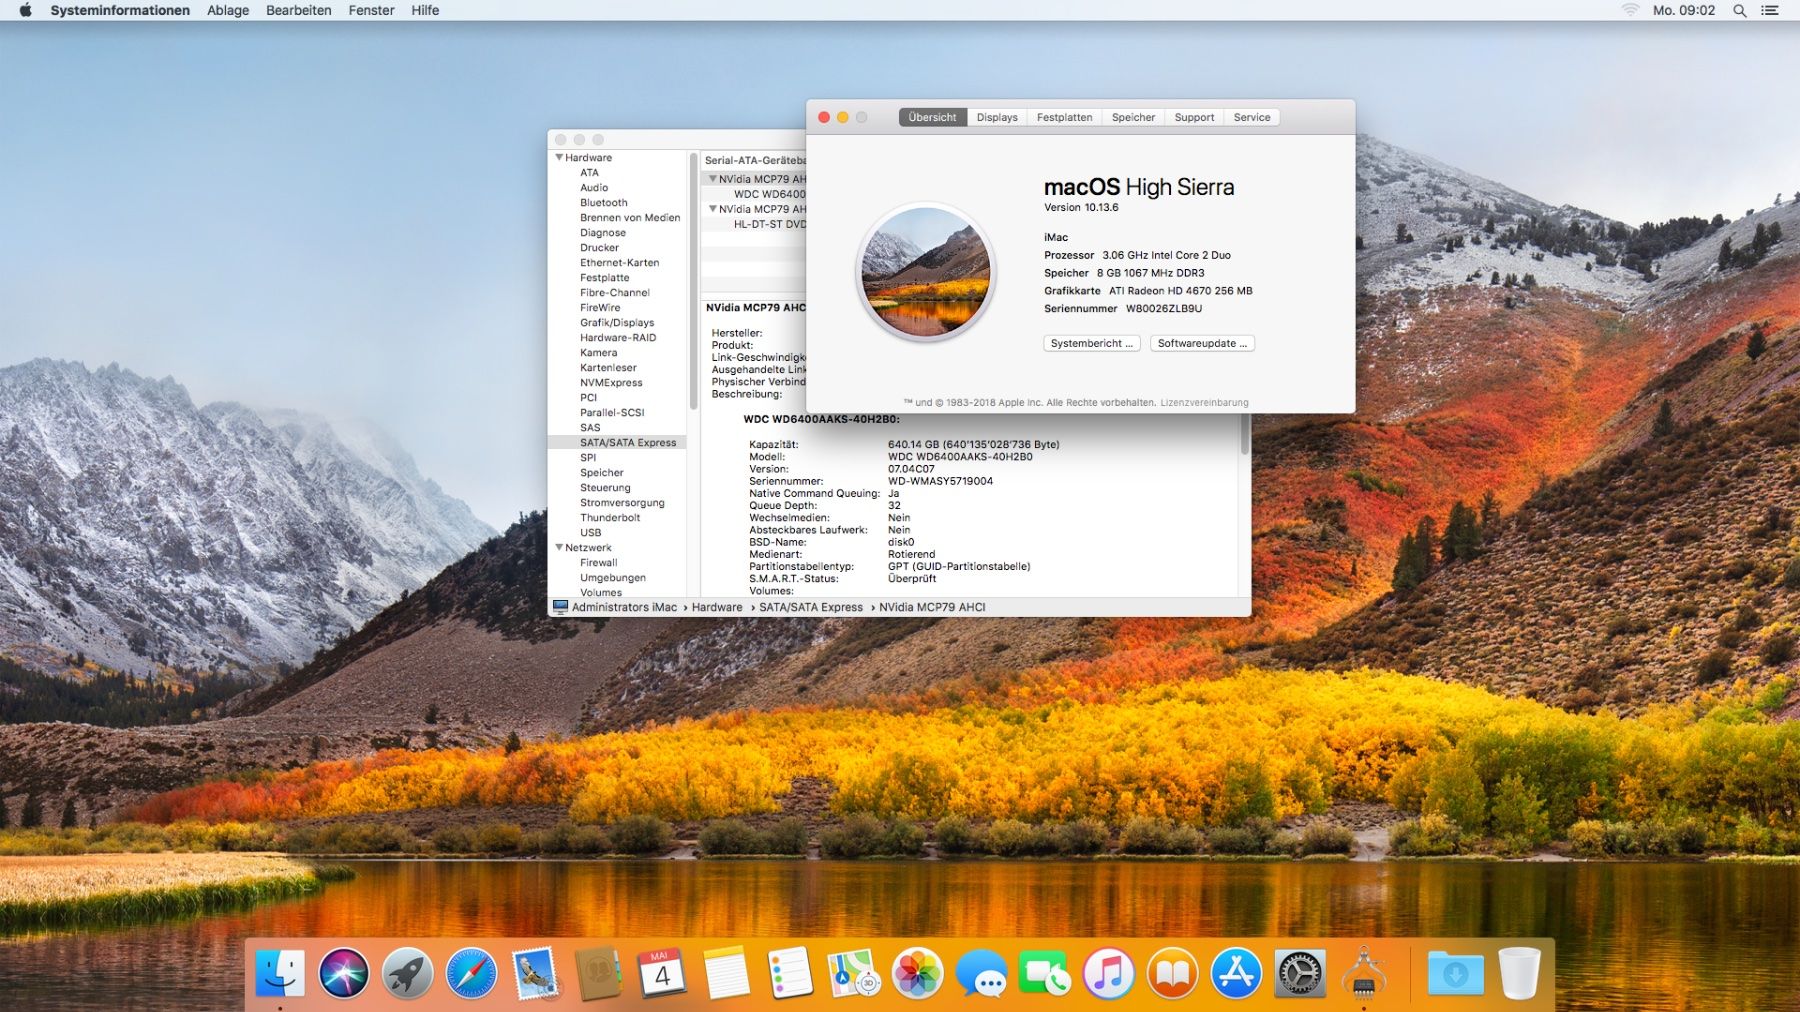Select Bluetooth in the Hardware list

(604, 202)
